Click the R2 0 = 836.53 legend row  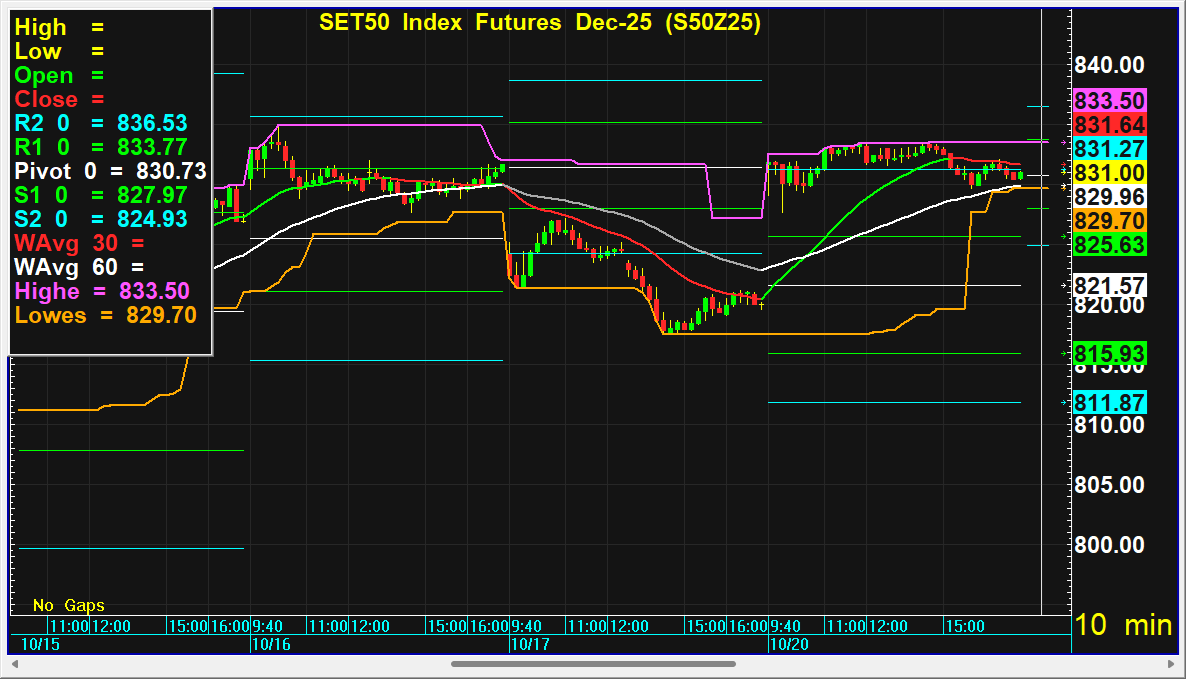point(101,123)
